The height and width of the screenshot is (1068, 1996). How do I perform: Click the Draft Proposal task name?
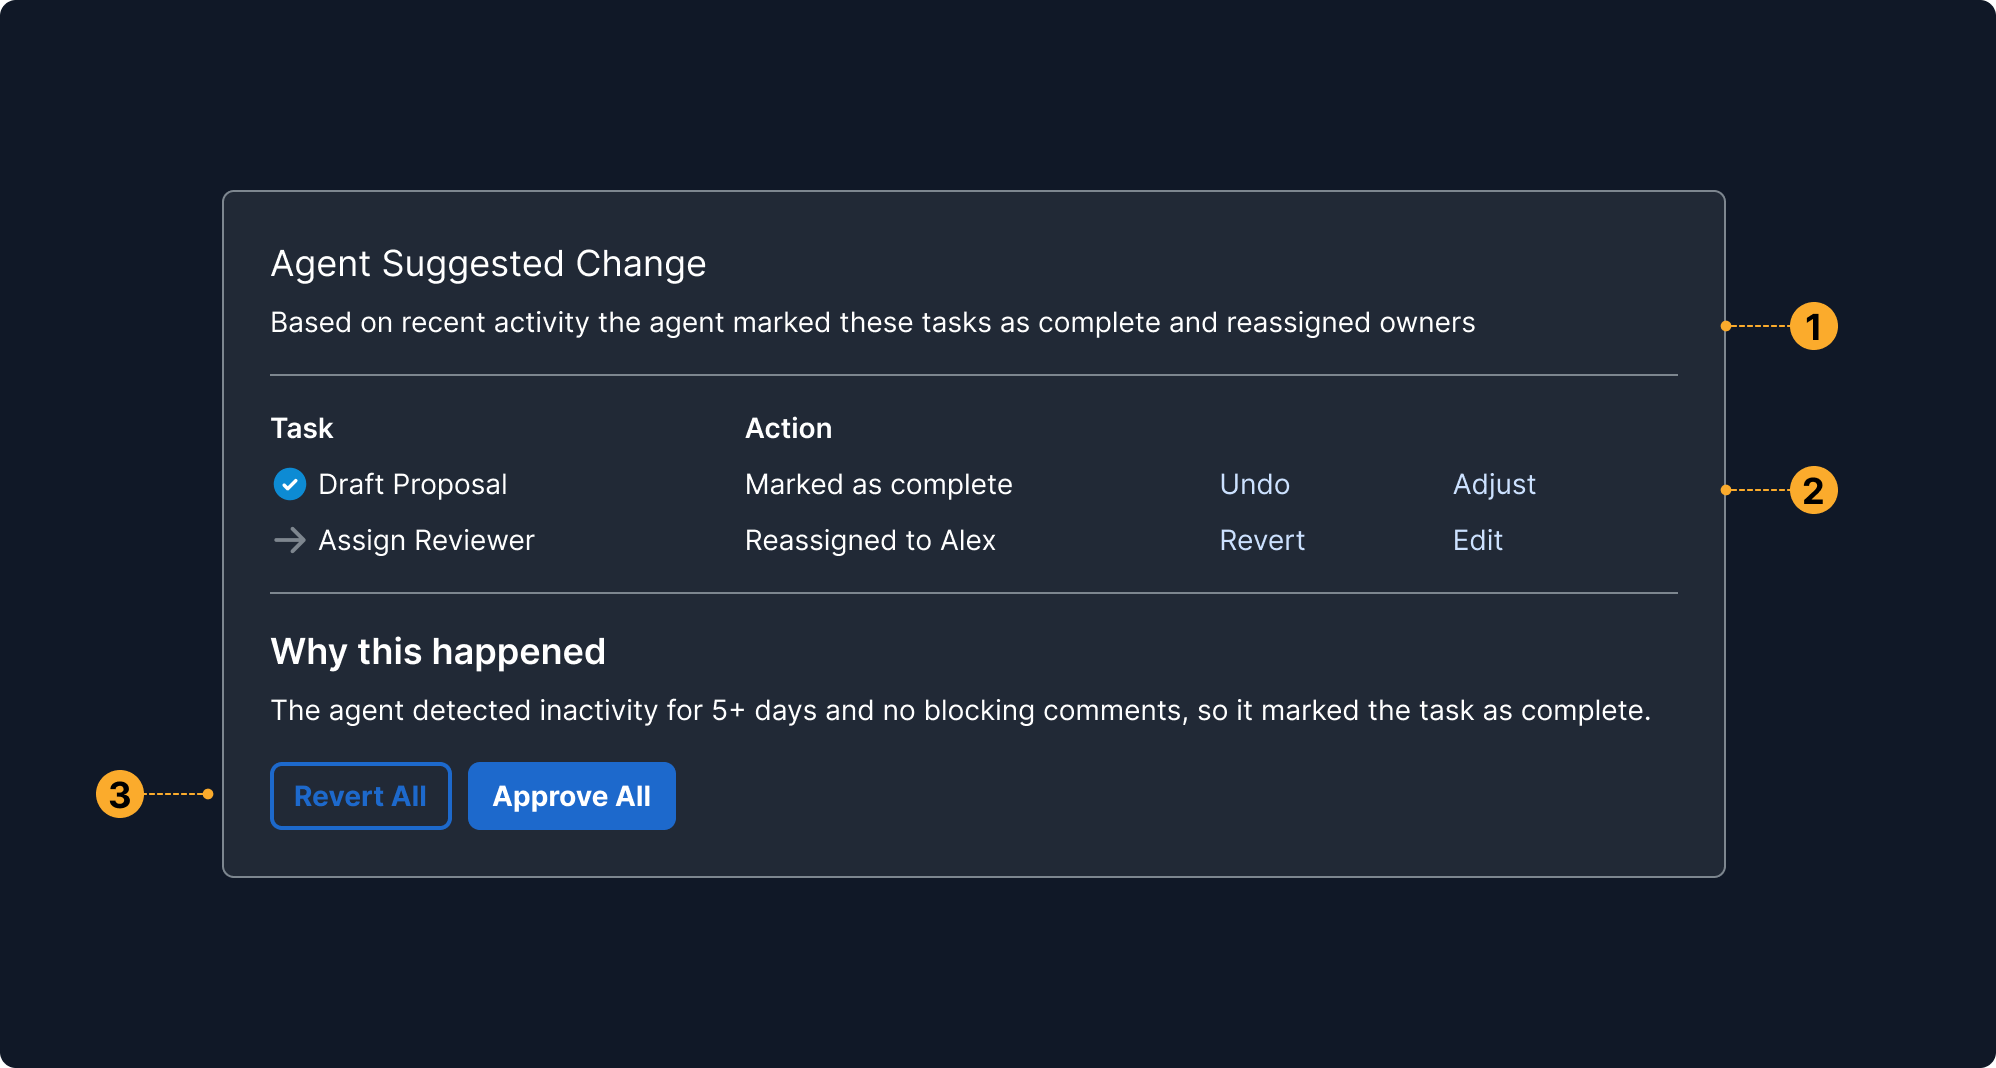point(412,485)
